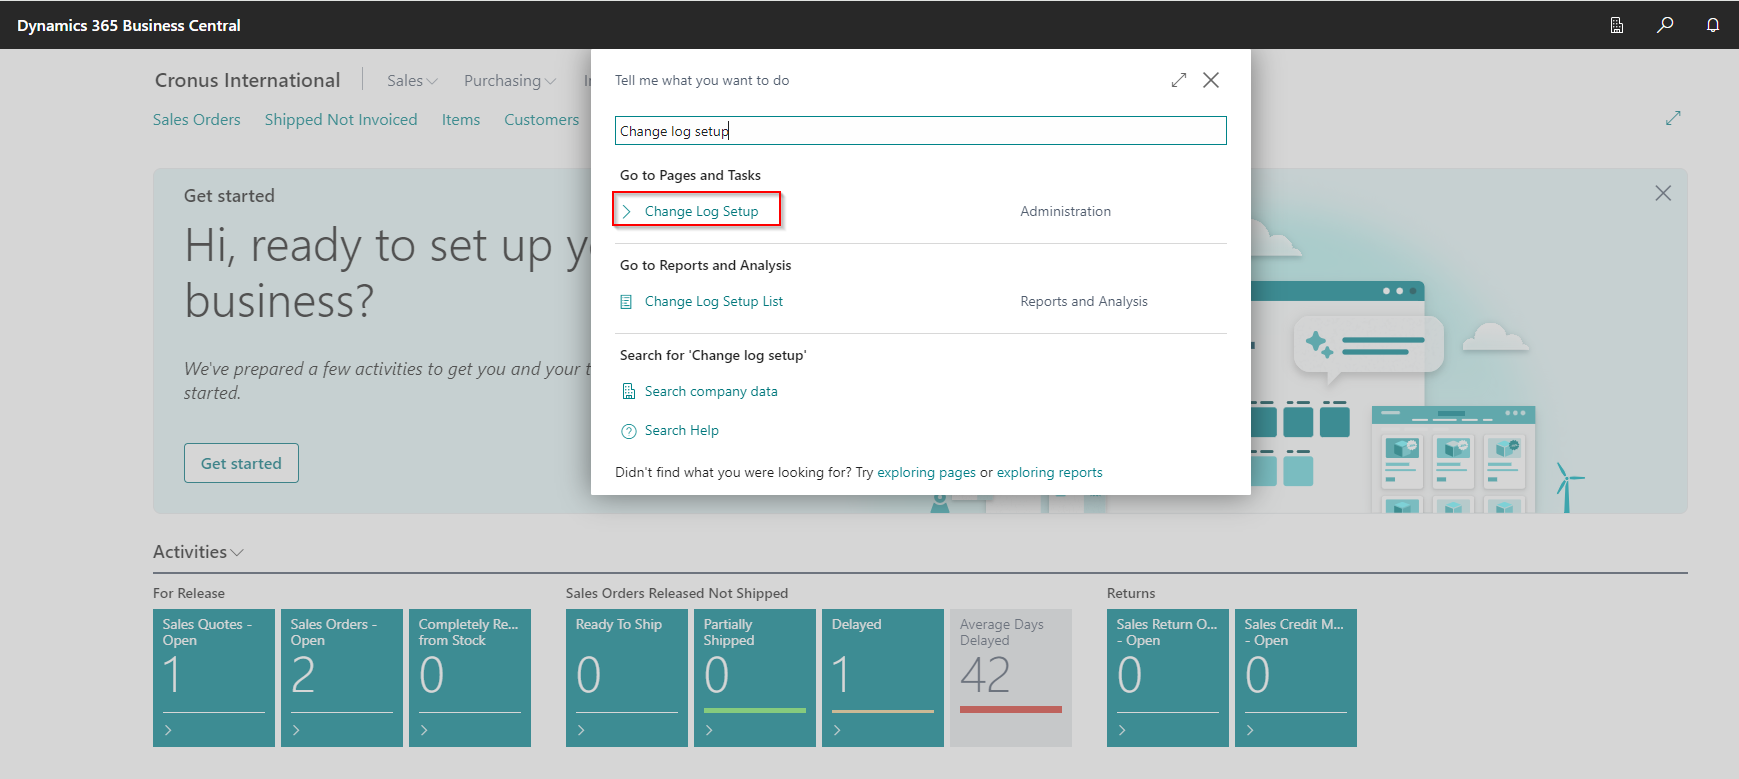Open Sales Quotes - Open tile
1739x779 pixels.
214,678
